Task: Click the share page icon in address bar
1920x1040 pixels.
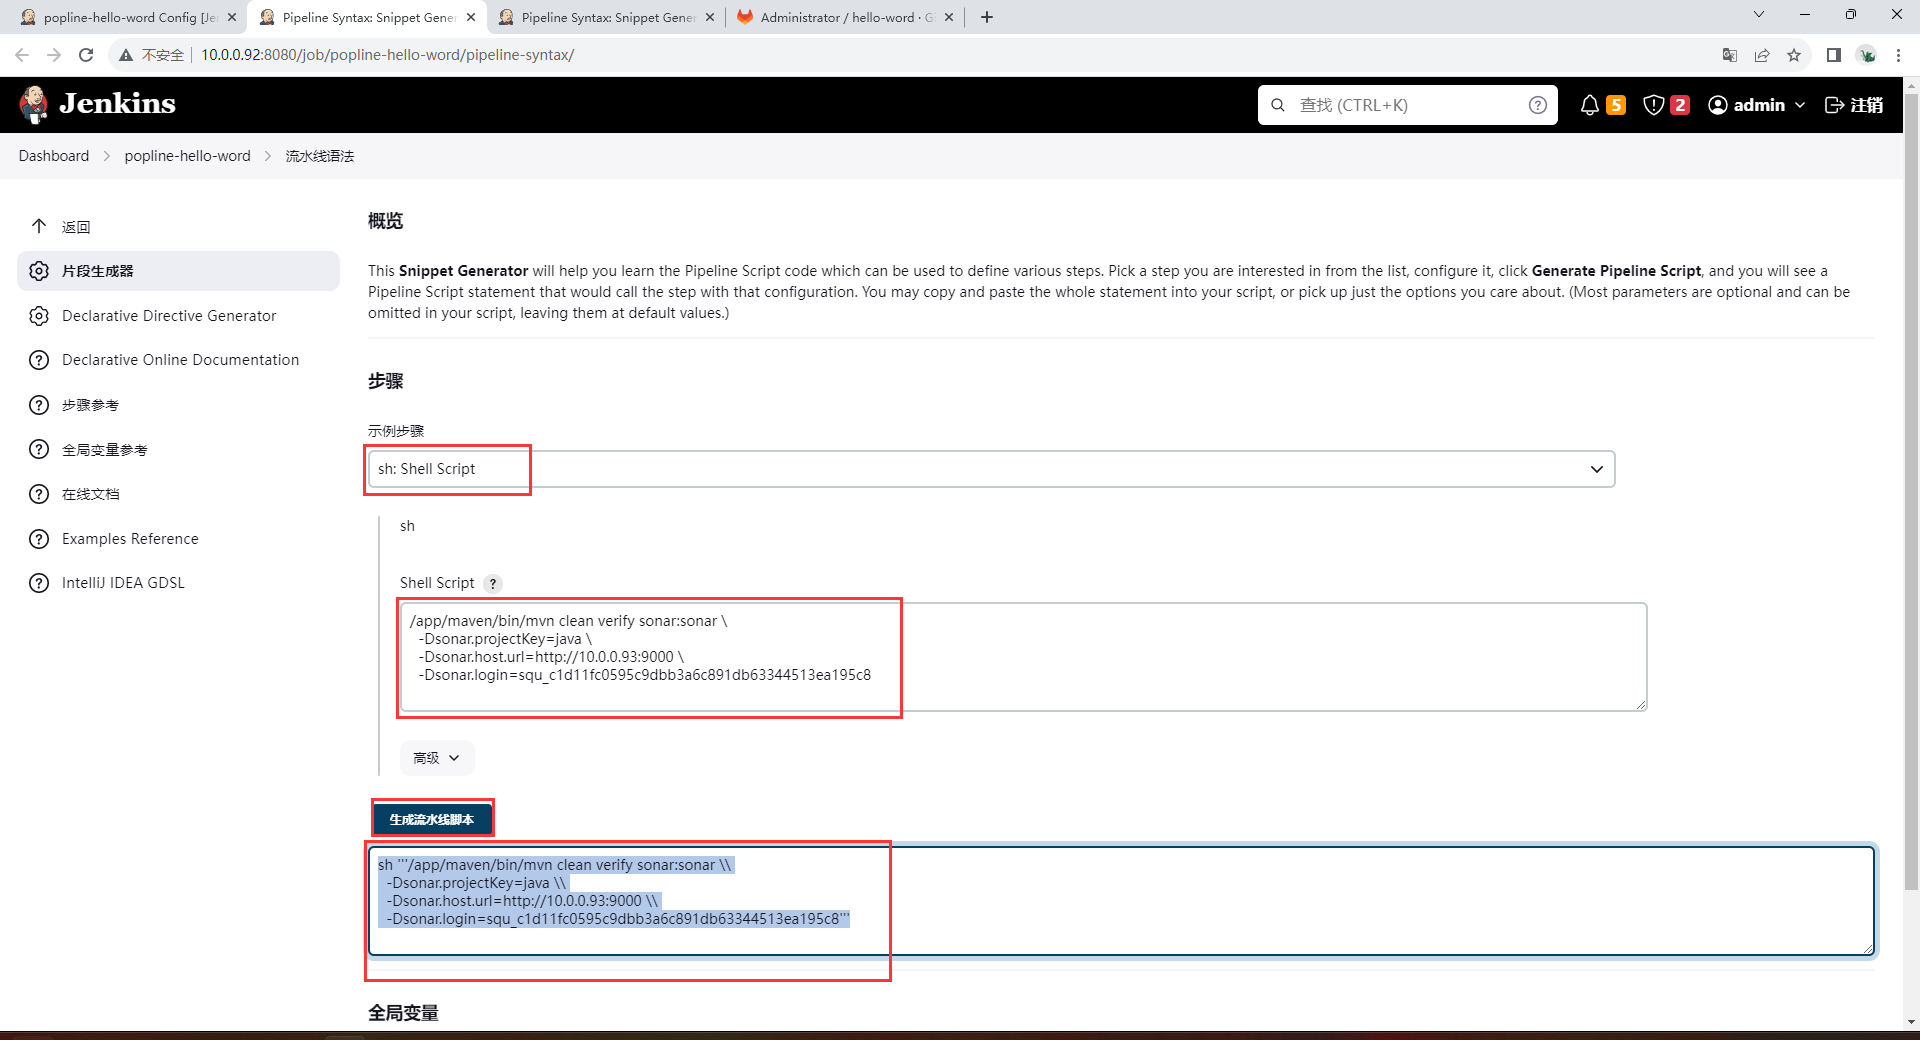Action: tap(1761, 55)
